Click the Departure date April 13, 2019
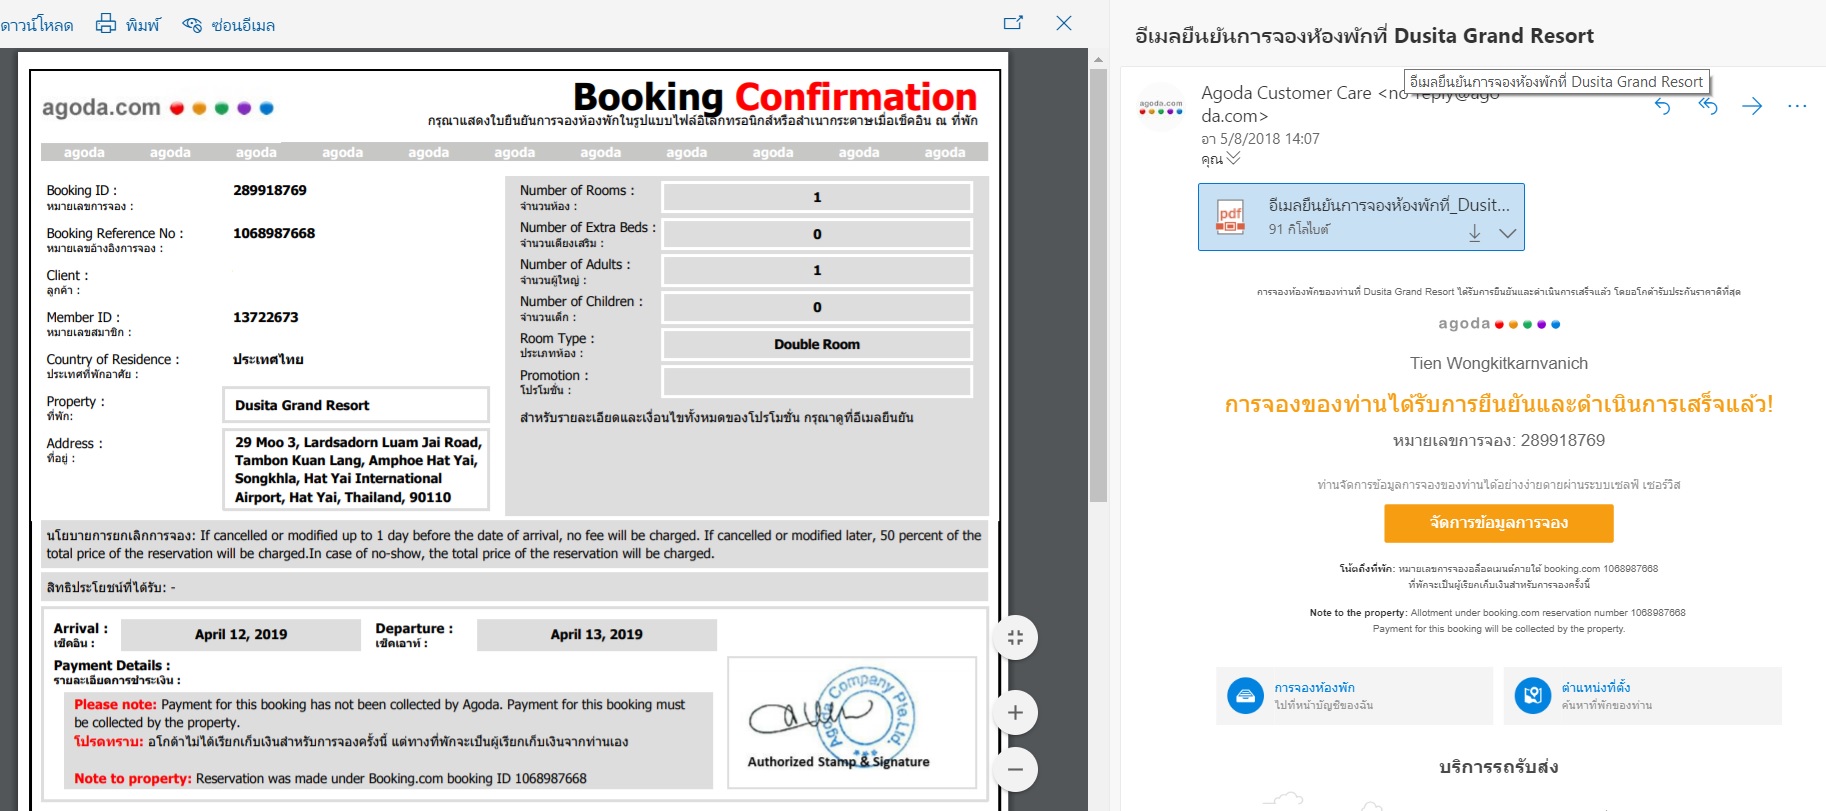 597,634
